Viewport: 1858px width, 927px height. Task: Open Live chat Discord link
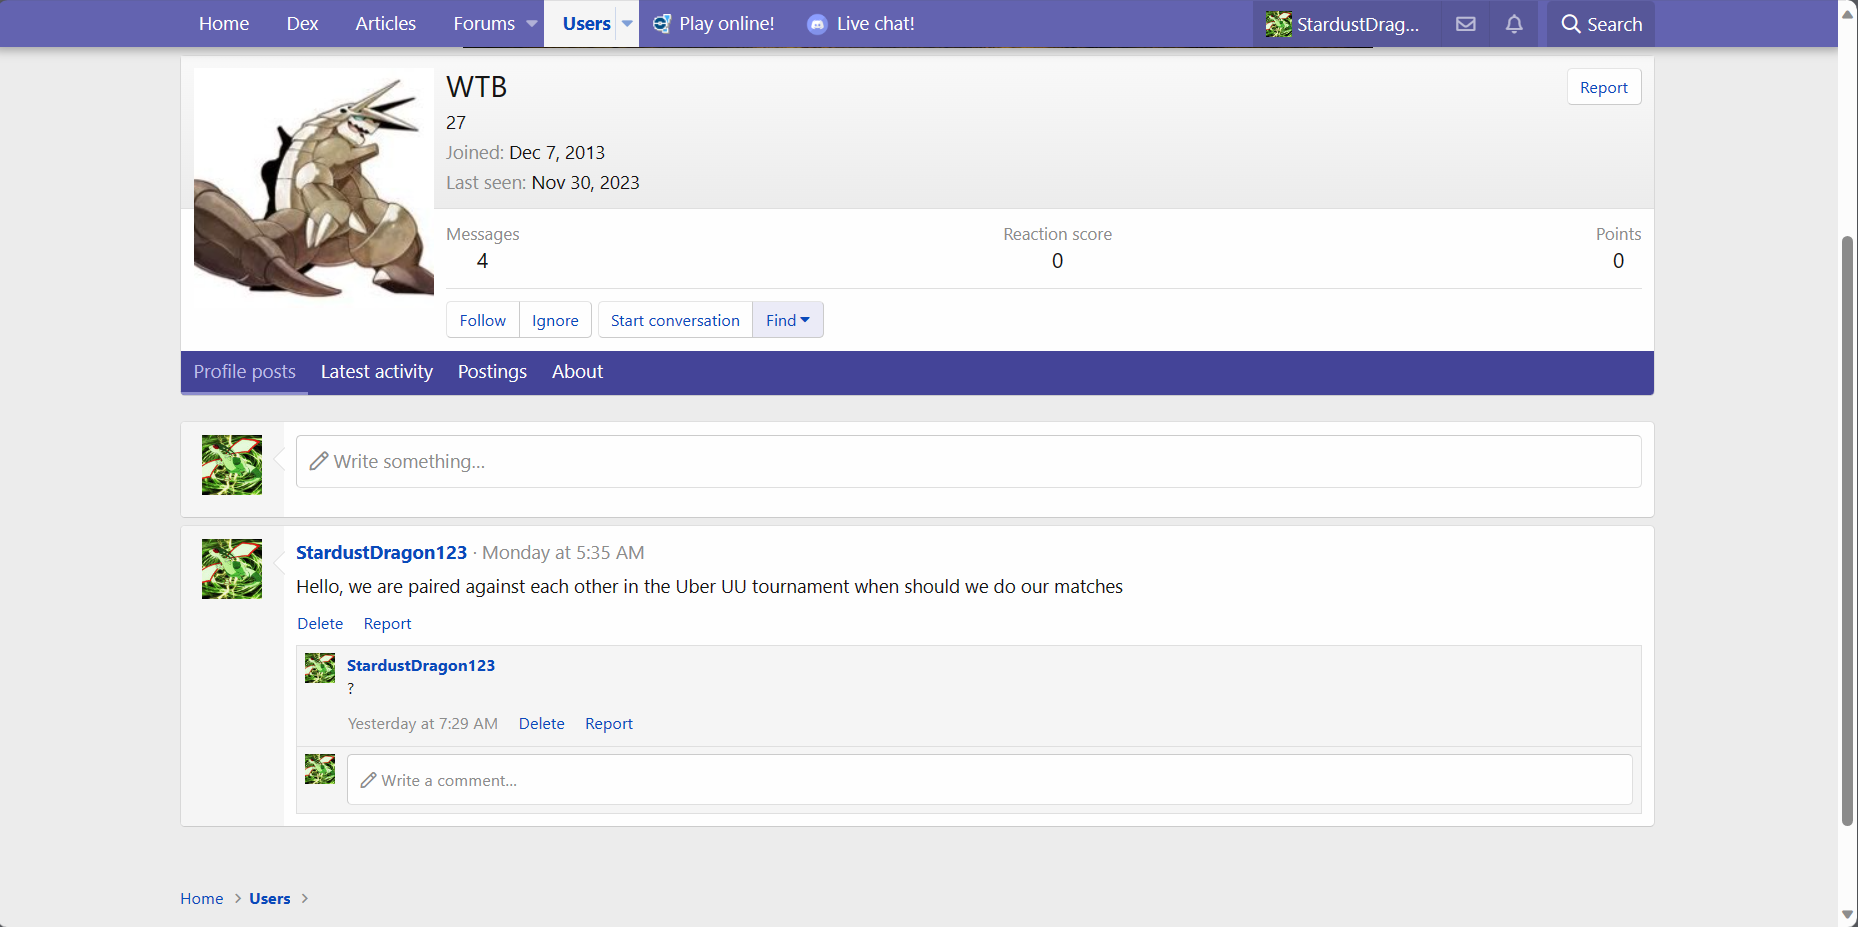coord(861,24)
